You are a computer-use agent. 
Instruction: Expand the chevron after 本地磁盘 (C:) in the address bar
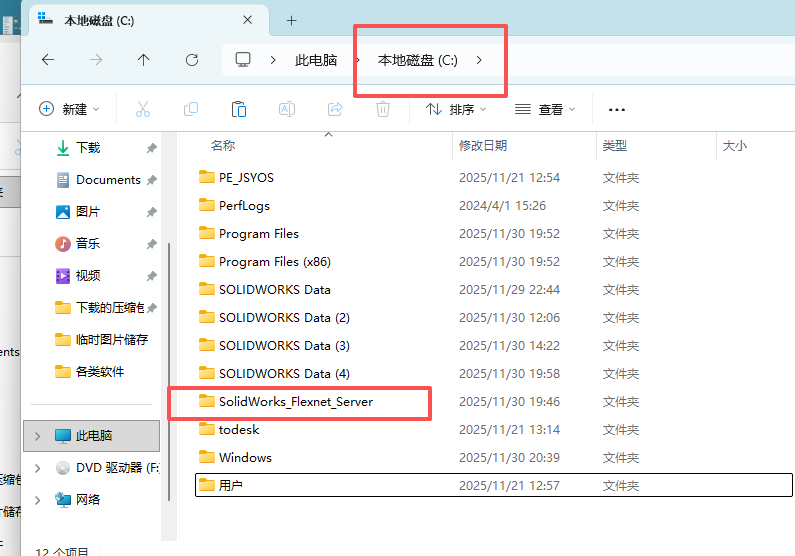coord(479,60)
